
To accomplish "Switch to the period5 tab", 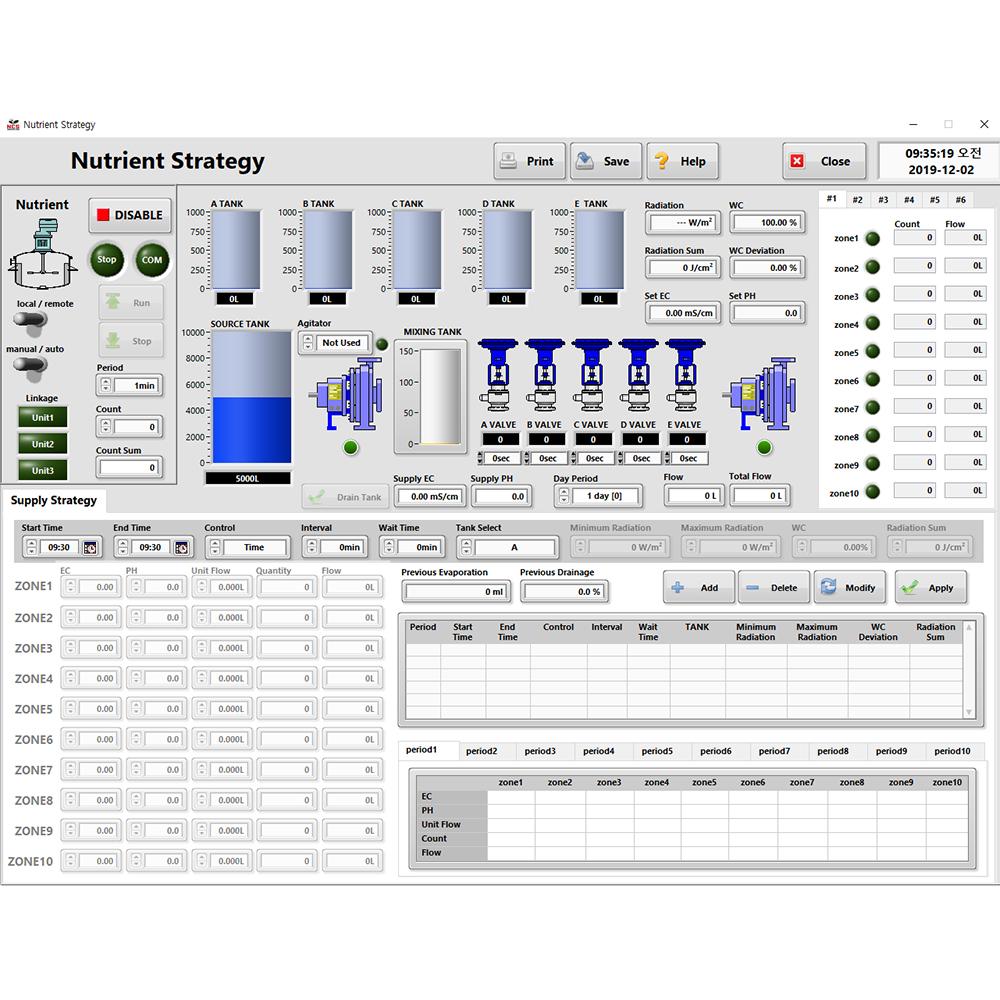I will [657, 751].
